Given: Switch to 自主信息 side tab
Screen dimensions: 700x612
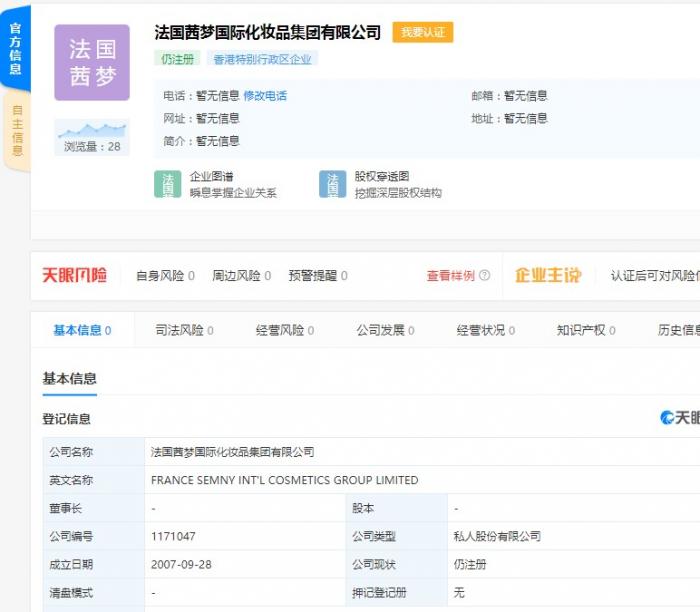Looking at the screenshot, I should pyautogui.click(x=17, y=130).
